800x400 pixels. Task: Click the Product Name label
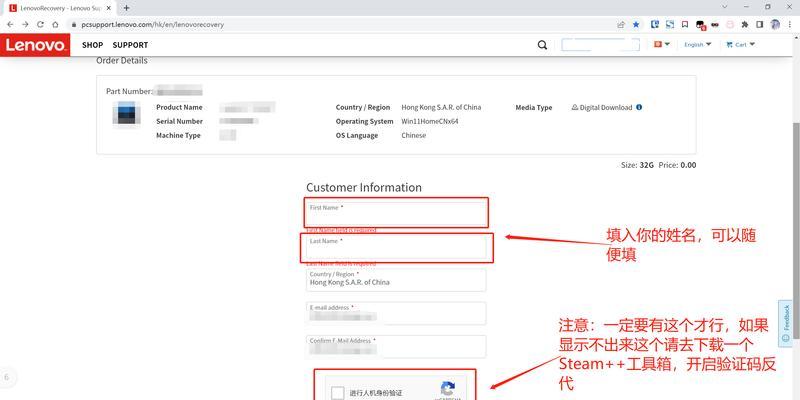(179, 108)
